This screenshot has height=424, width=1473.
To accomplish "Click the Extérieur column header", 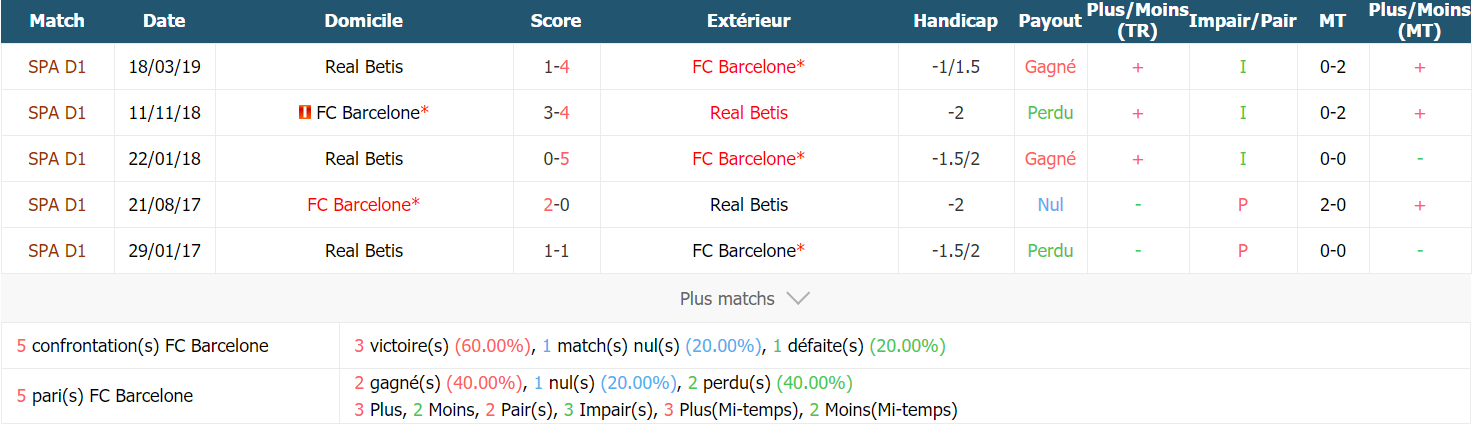I will [749, 21].
